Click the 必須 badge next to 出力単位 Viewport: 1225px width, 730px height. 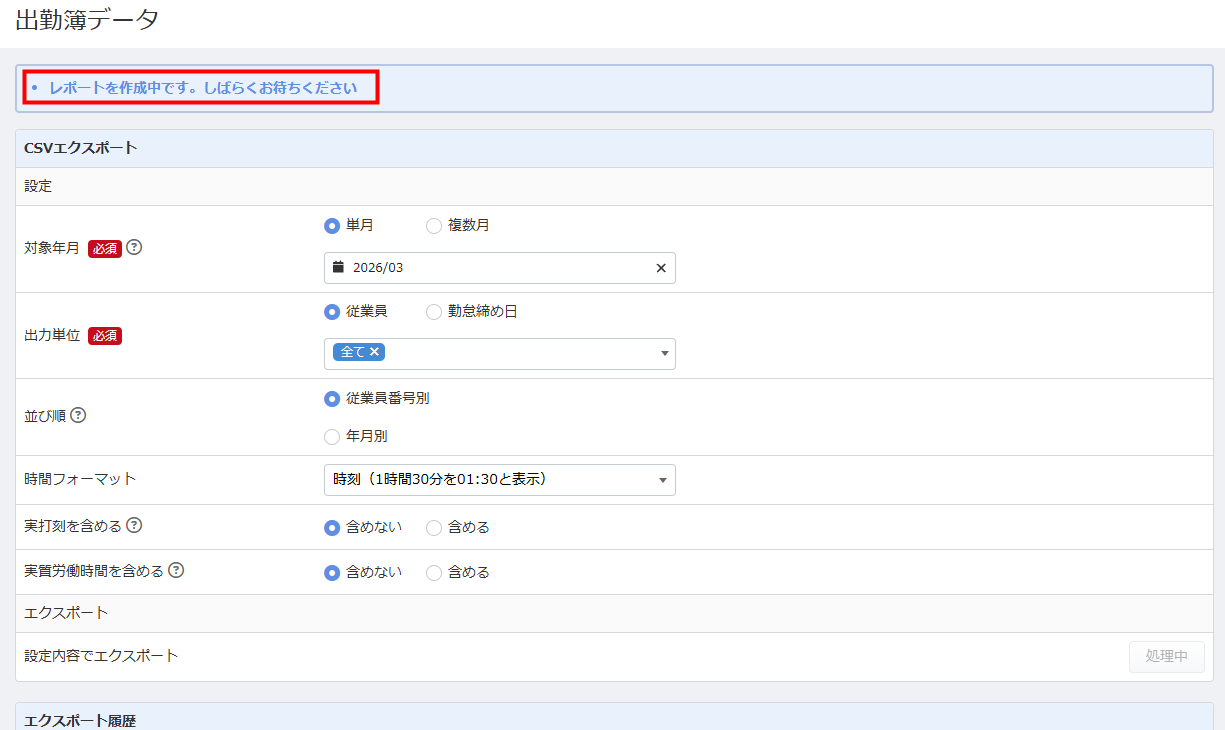coord(105,335)
